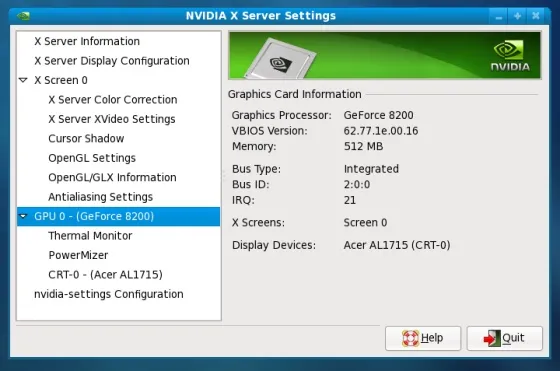This screenshot has width=560, height=371.
Task: View OpenGL/GLX Information
Action: (x=112, y=177)
